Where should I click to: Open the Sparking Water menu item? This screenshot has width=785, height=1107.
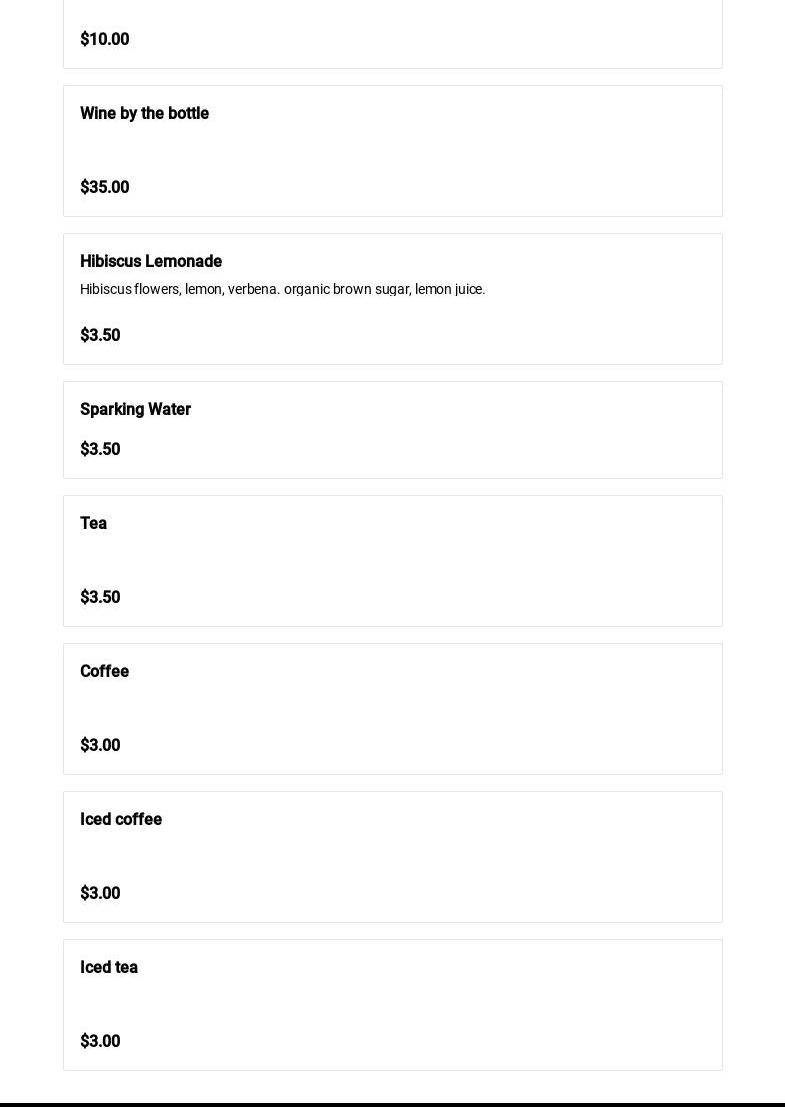(x=392, y=430)
